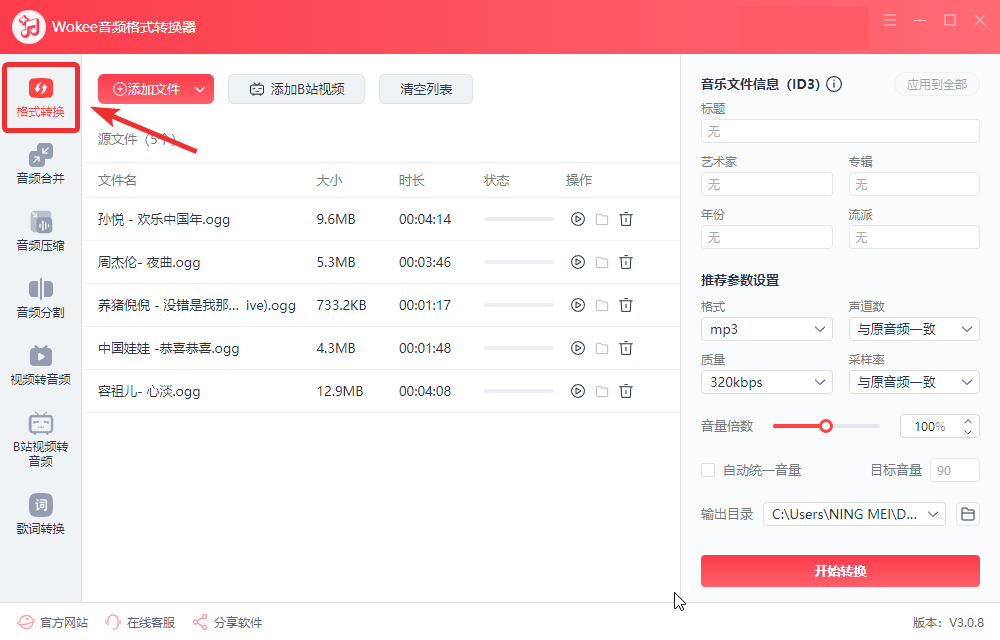
Task: Click the 12.9MB size cell
Action: [340, 391]
